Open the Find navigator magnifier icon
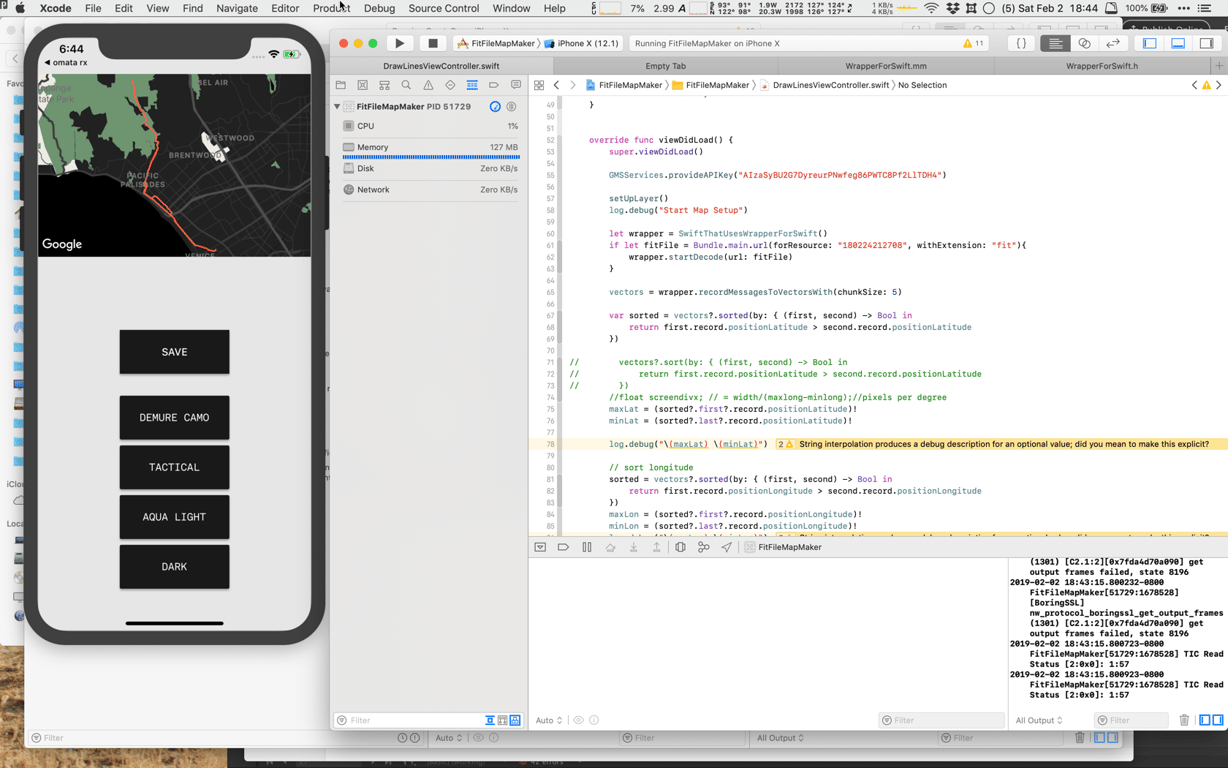Image resolution: width=1228 pixels, height=768 pixels. pos(406,86)
